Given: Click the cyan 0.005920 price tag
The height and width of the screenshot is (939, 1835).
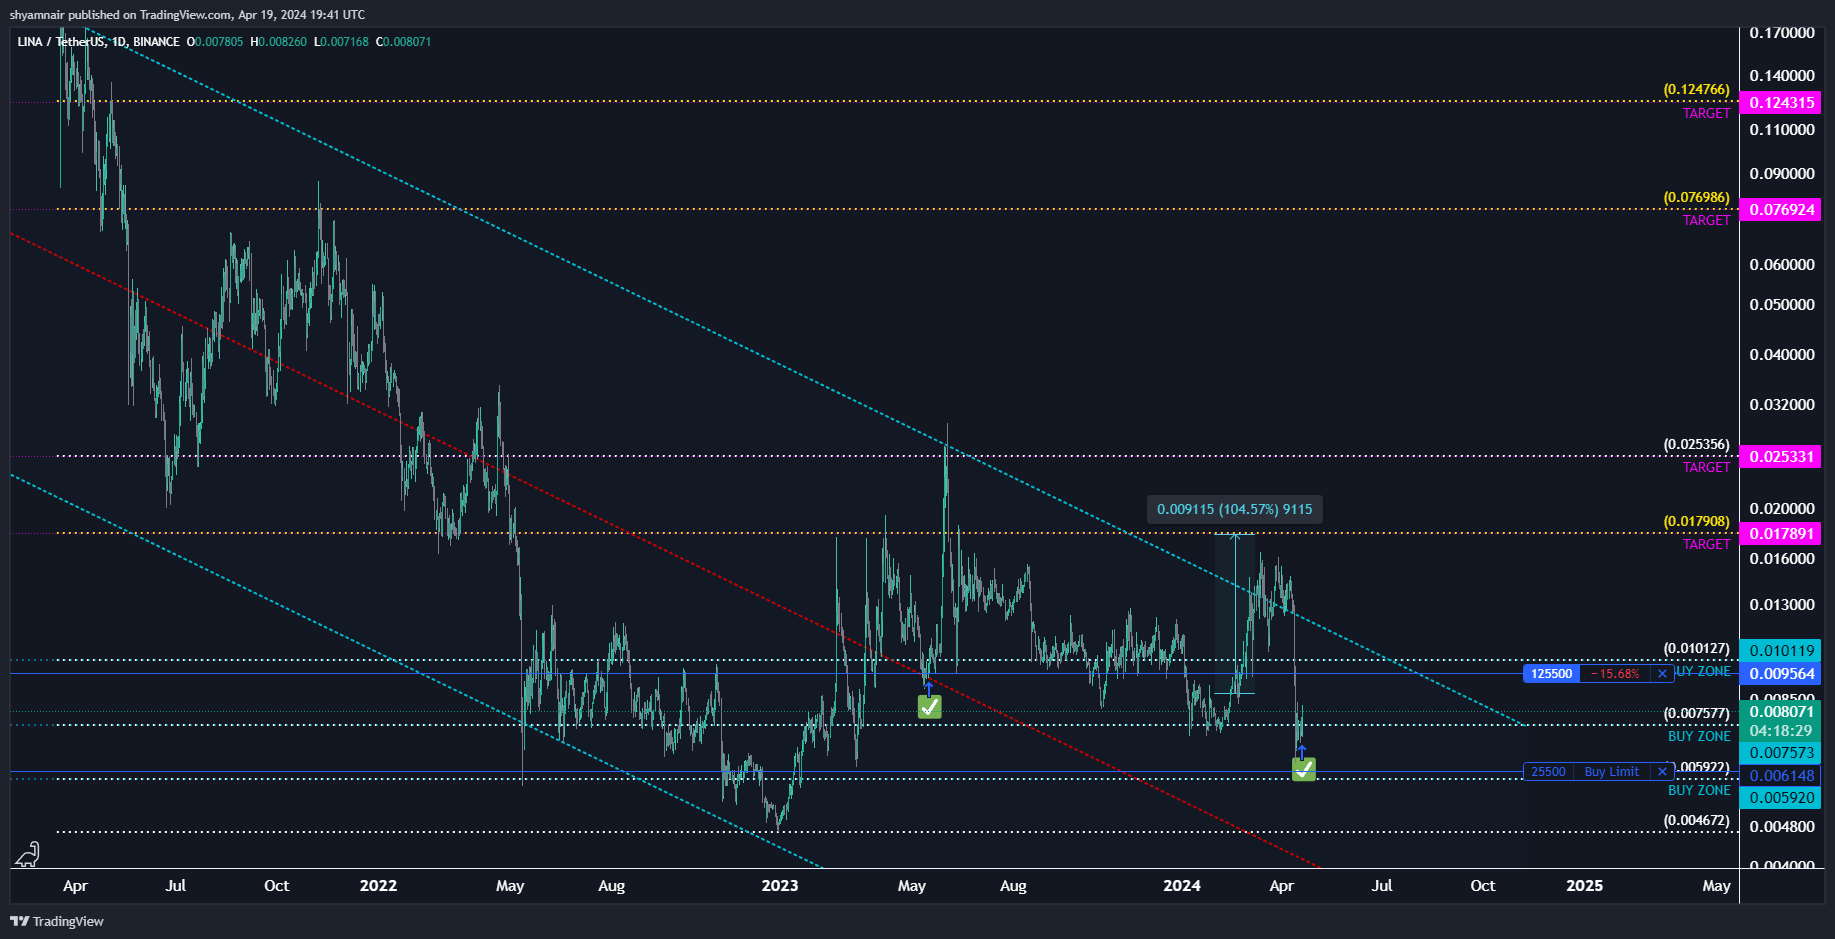Looking at the screenshot, I should point(1781,798).
